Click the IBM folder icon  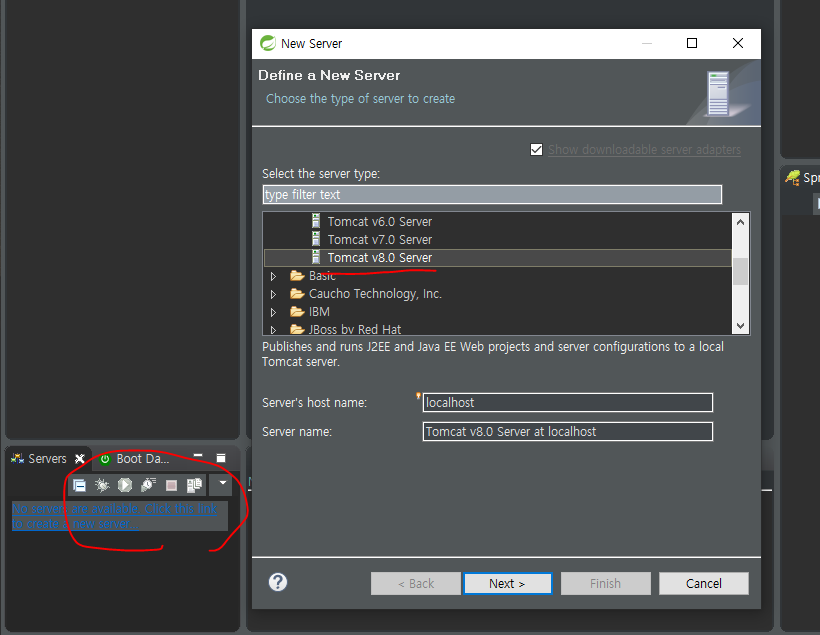tap(297, 312)
